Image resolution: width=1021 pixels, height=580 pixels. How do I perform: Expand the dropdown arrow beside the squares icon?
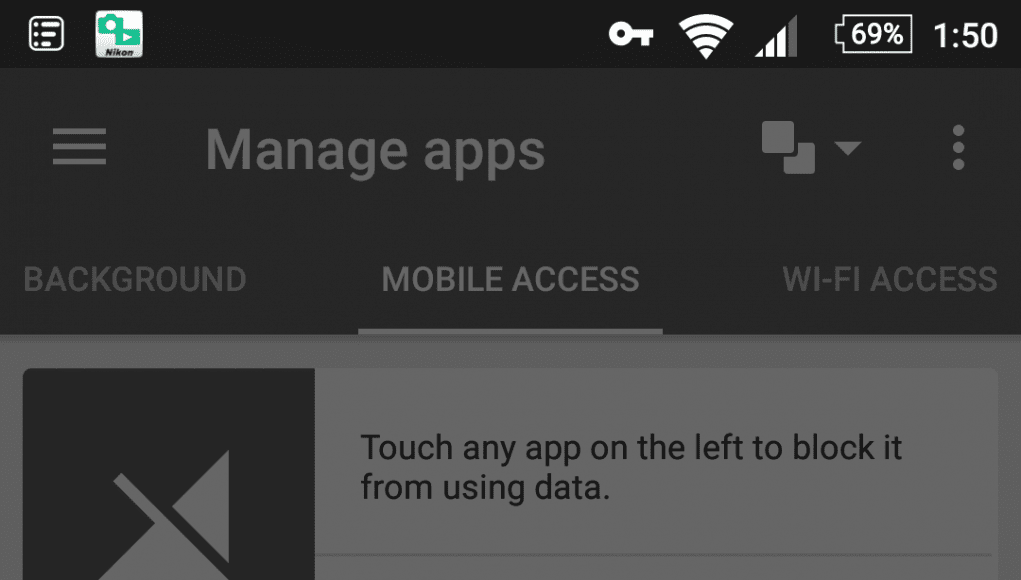point(848,148)
